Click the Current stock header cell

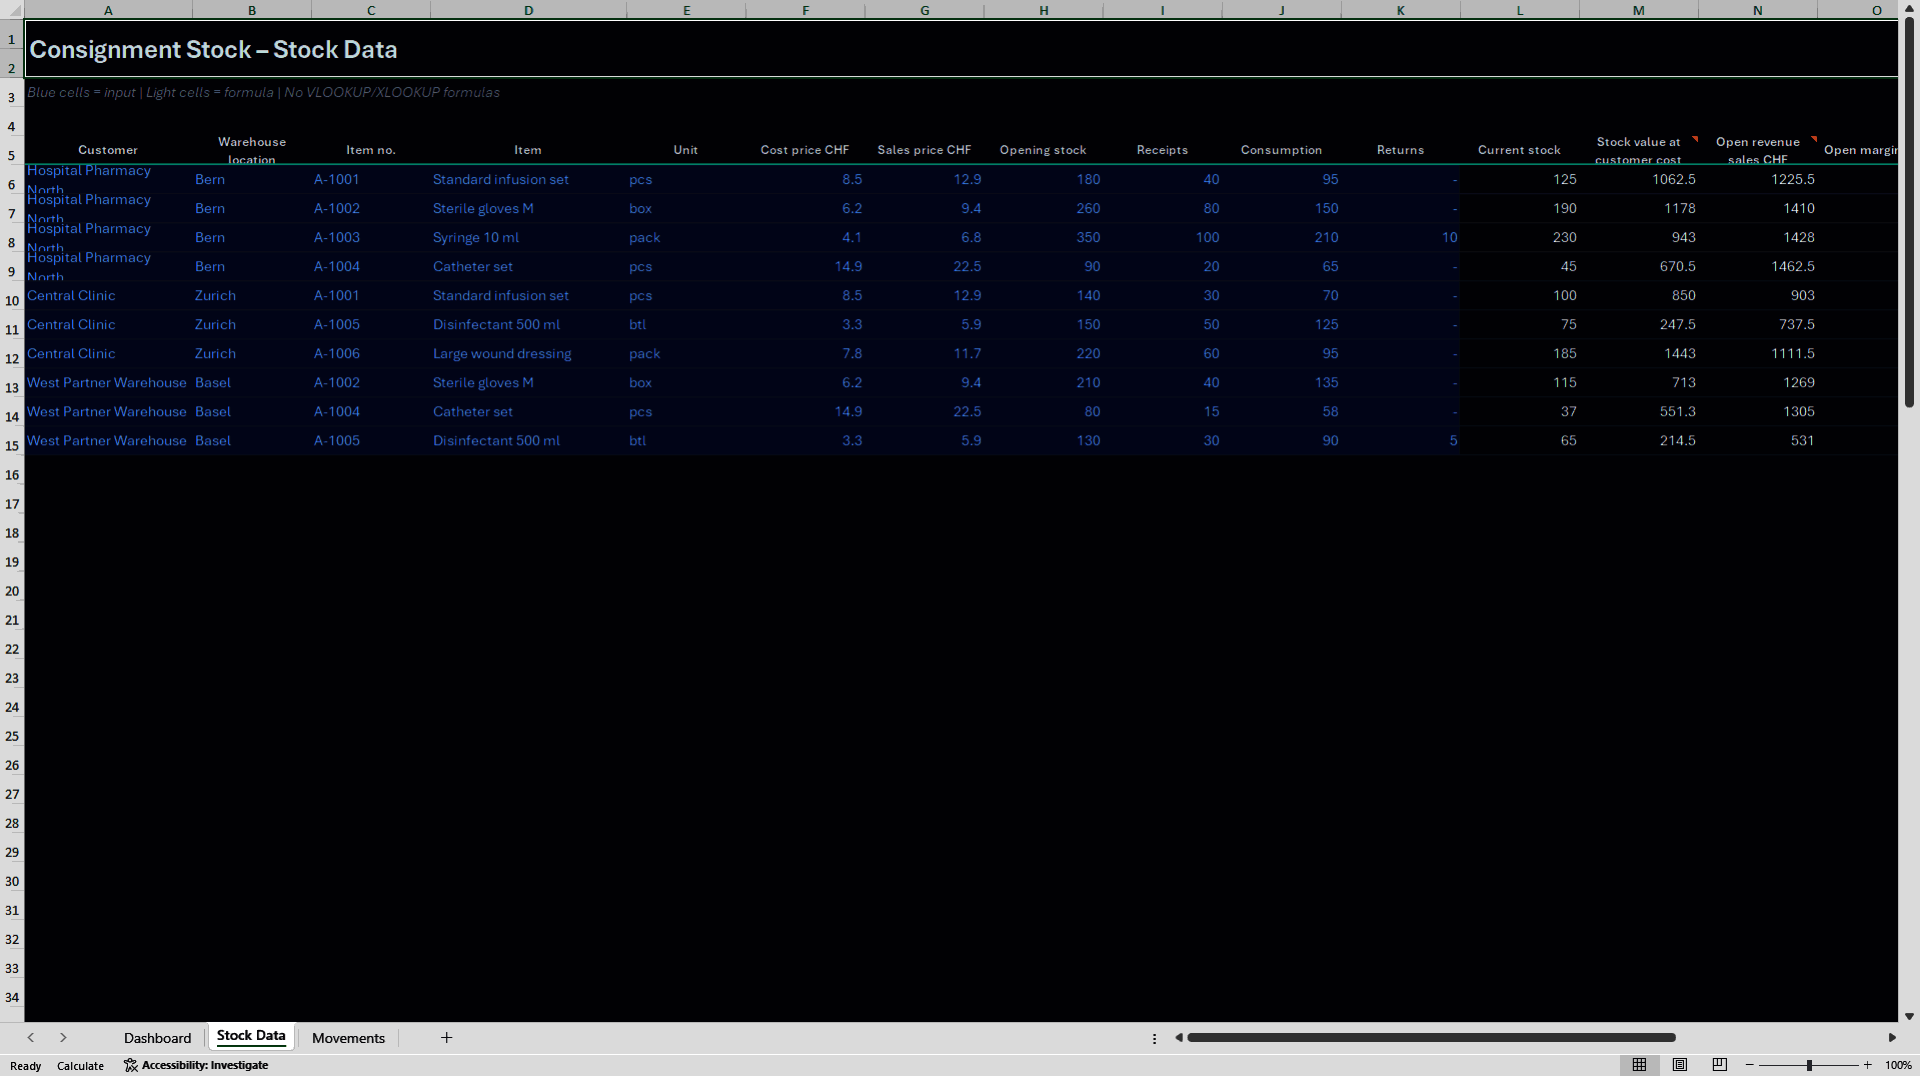tap(1519, 150)
